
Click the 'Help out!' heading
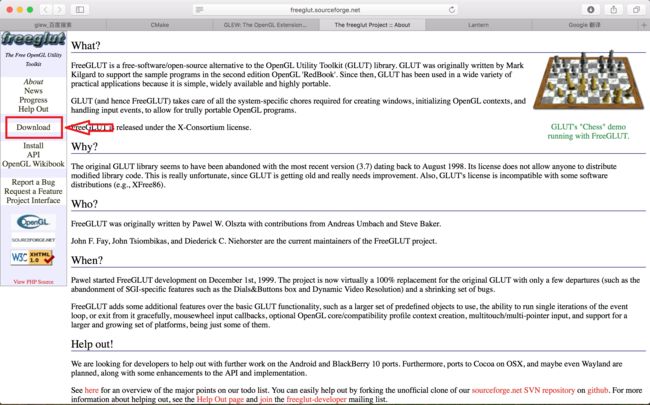(92, 344)
